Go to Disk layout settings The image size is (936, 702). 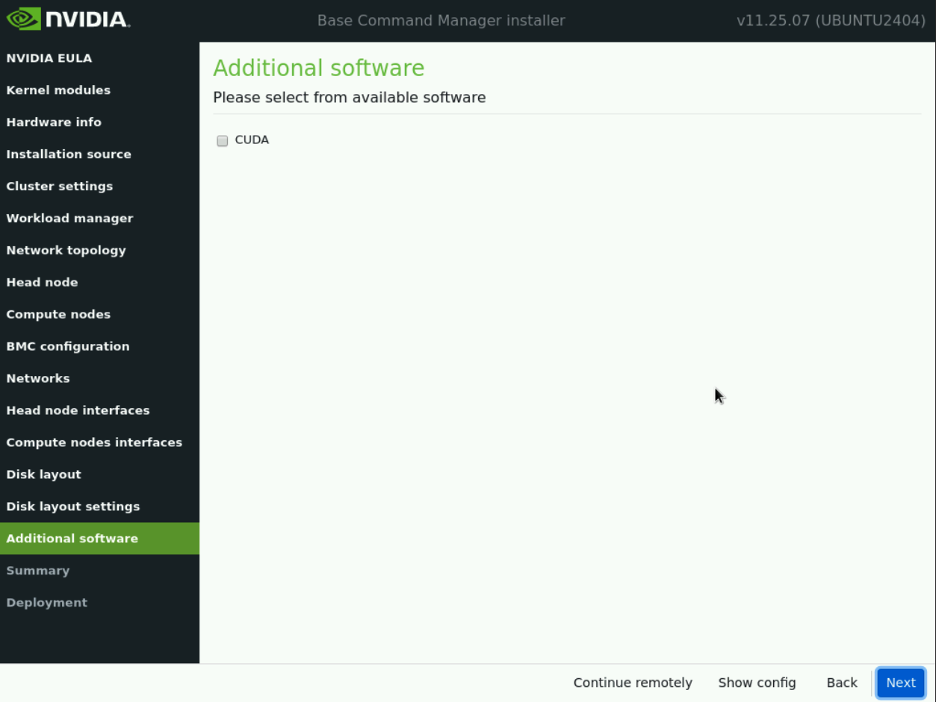(73, 506)
